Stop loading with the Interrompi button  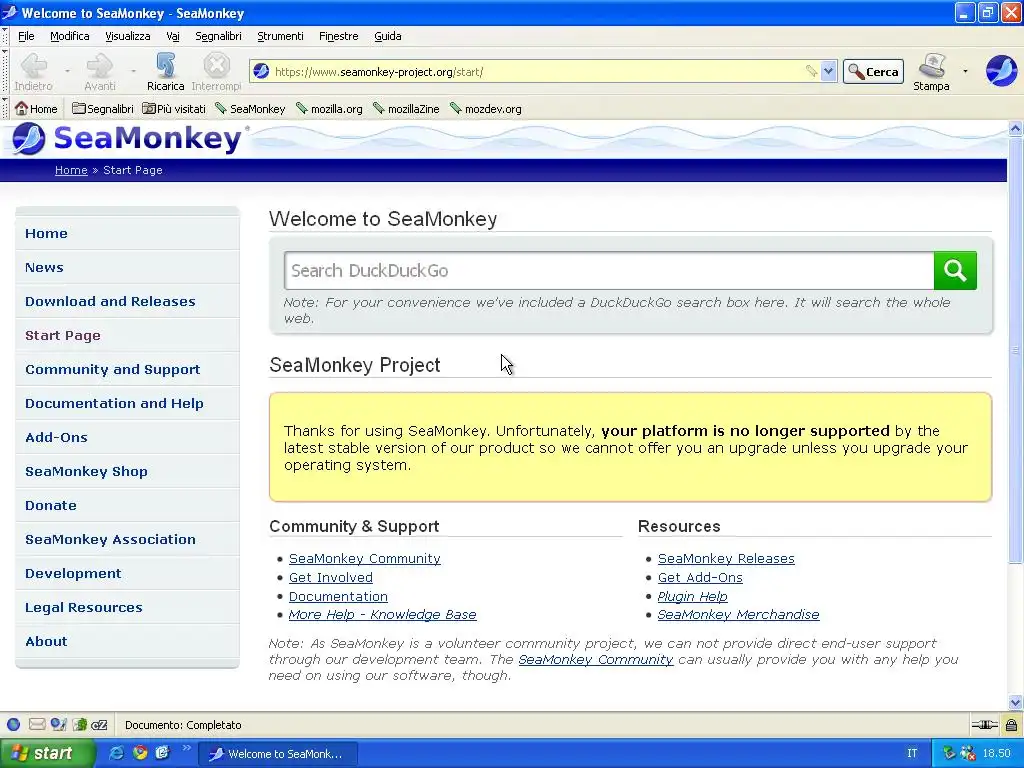coord(216,72)
